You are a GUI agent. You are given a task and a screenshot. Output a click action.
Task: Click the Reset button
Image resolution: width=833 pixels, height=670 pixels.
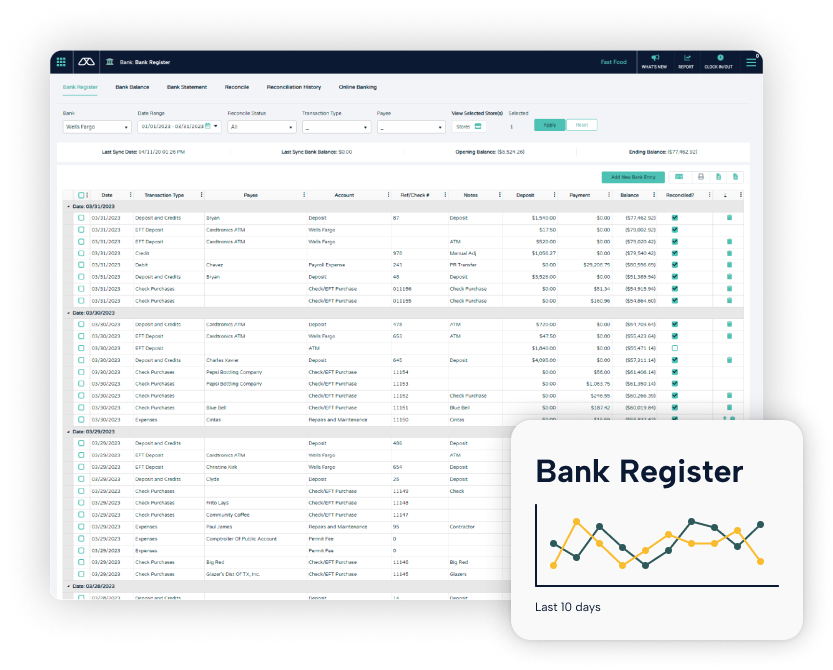coord(582,125)
